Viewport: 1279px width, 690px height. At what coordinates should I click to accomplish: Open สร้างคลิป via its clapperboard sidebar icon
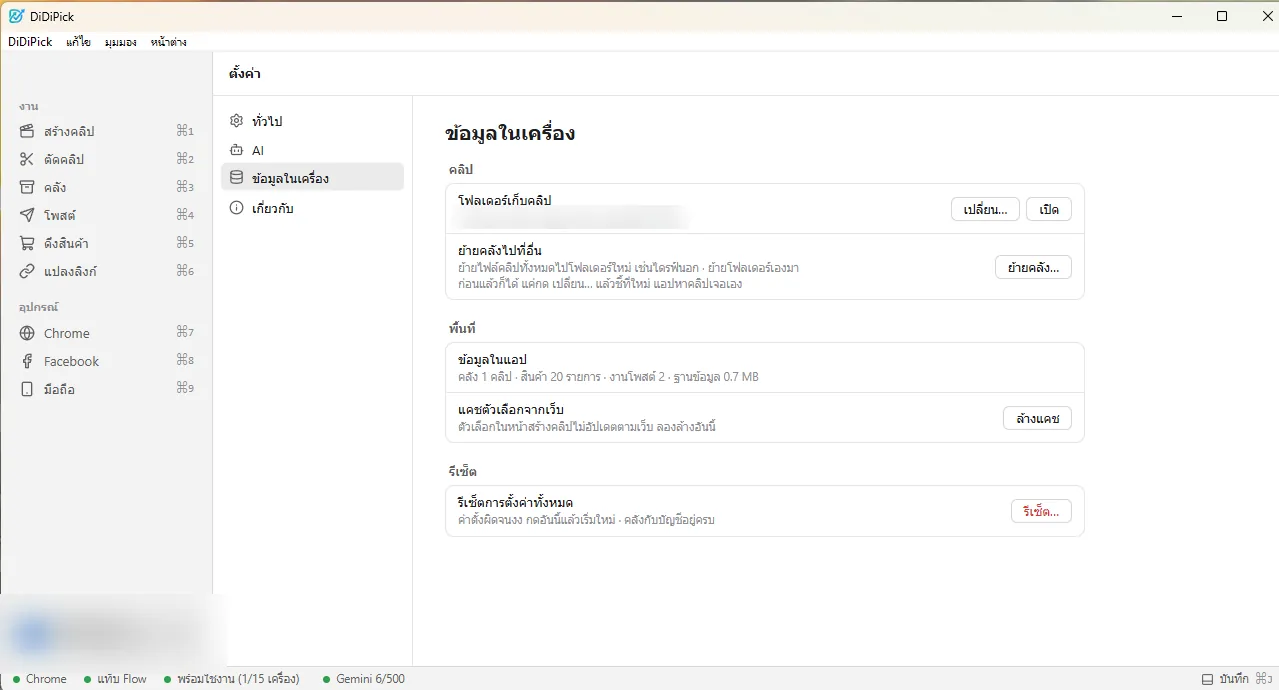[x=27, y=131]
